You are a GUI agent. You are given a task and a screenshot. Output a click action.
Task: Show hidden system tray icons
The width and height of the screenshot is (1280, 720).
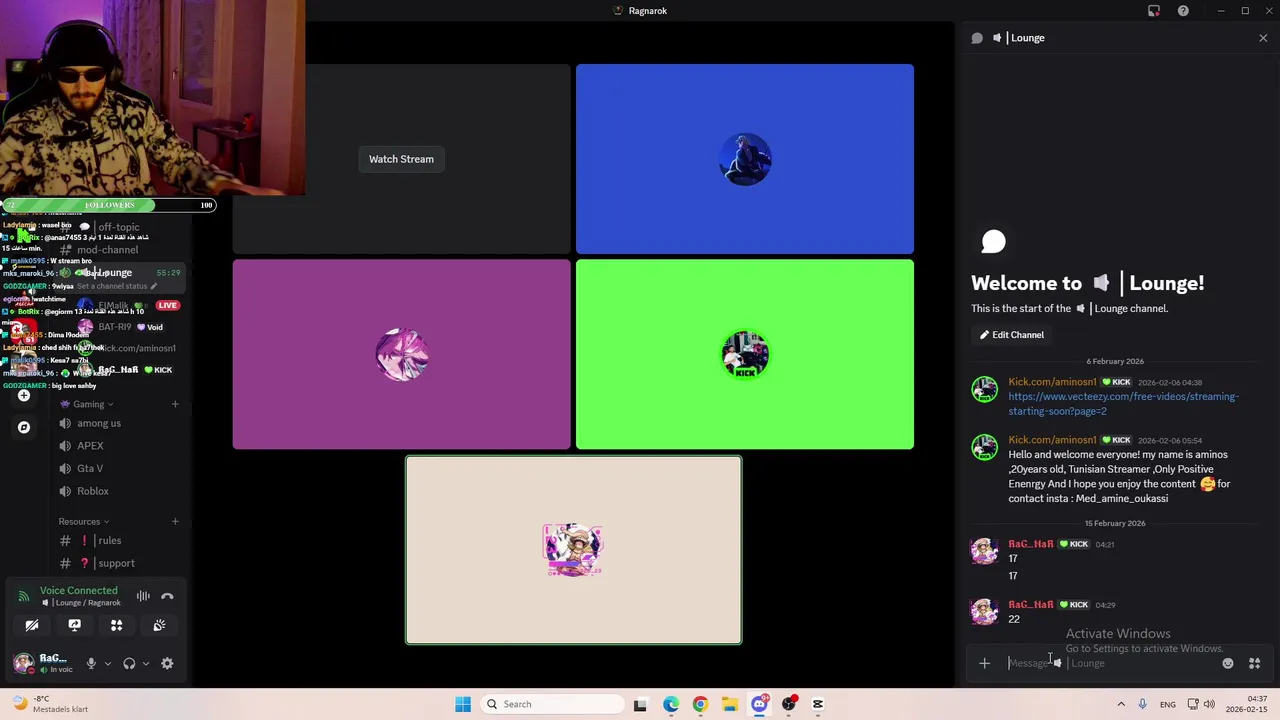click(1121, 704)
